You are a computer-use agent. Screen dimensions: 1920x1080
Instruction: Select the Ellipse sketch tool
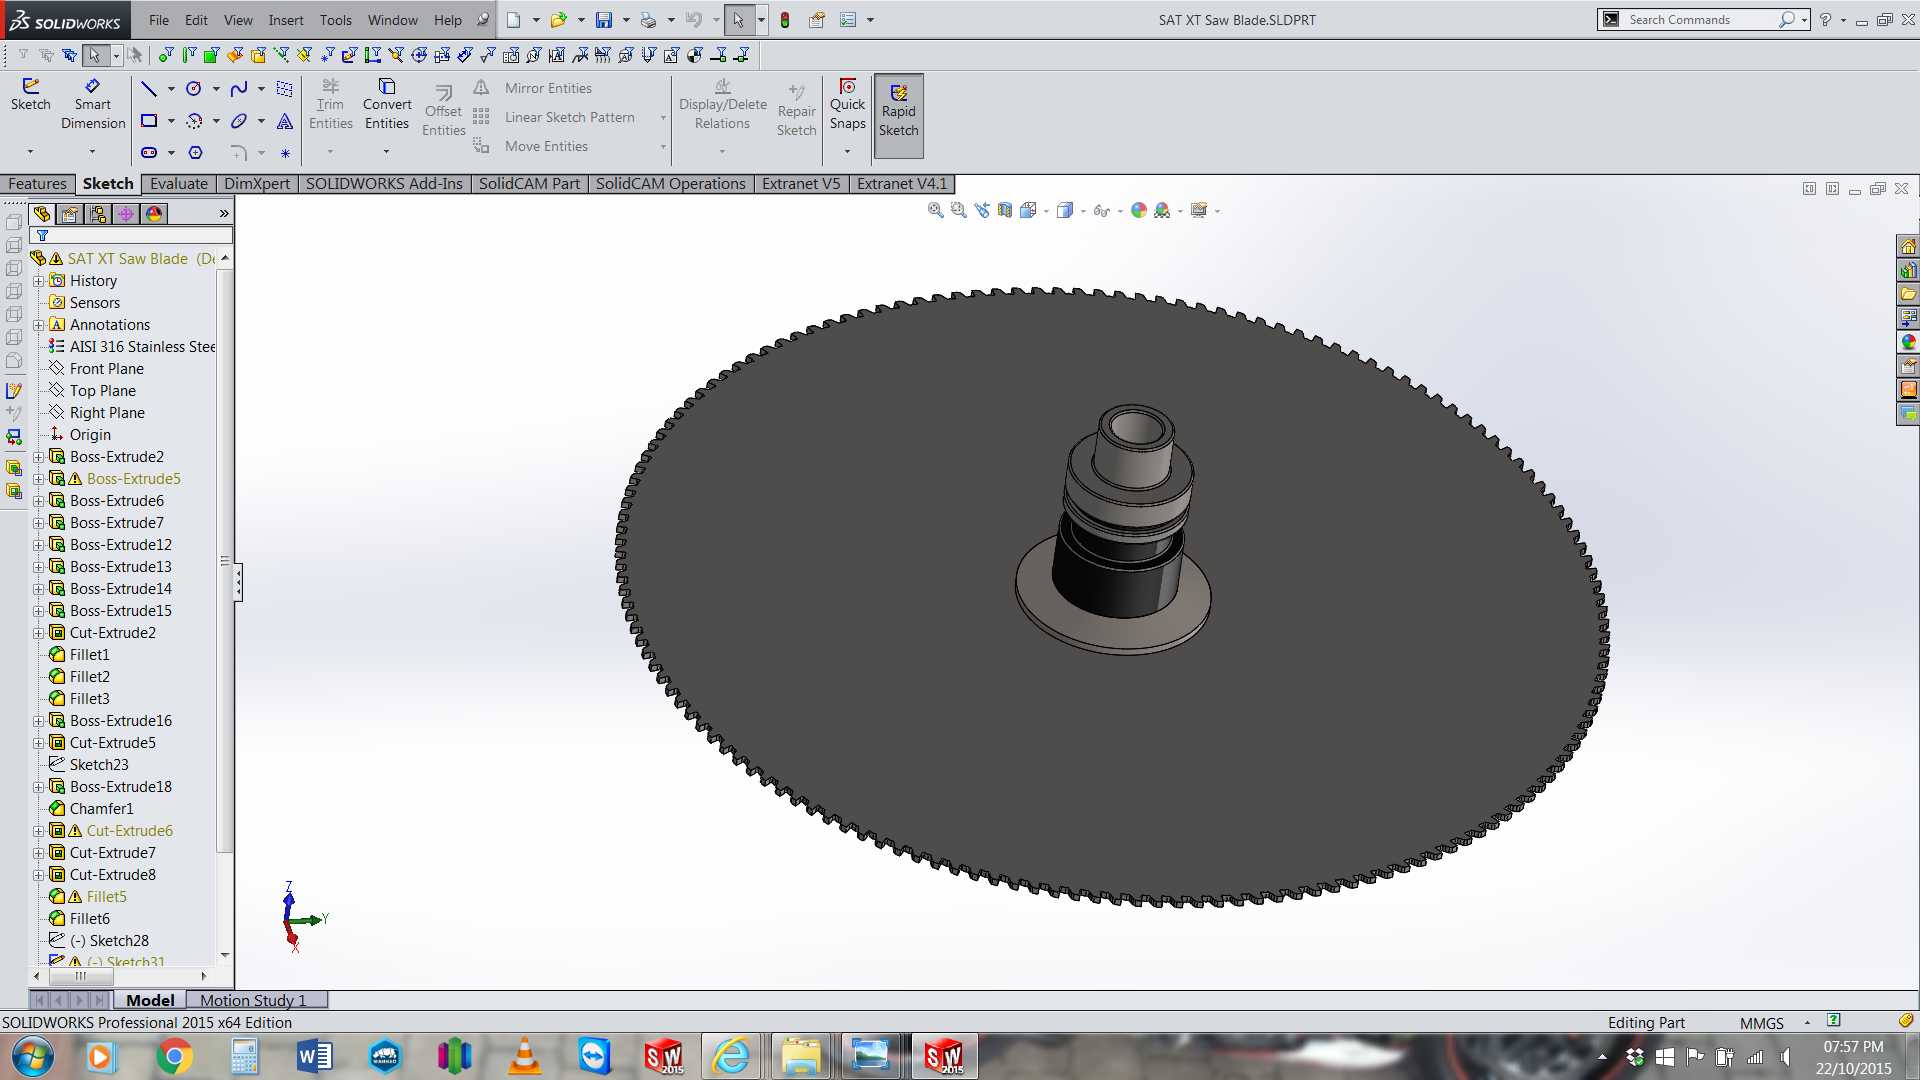pyautogui.click(x=239, y=121)
